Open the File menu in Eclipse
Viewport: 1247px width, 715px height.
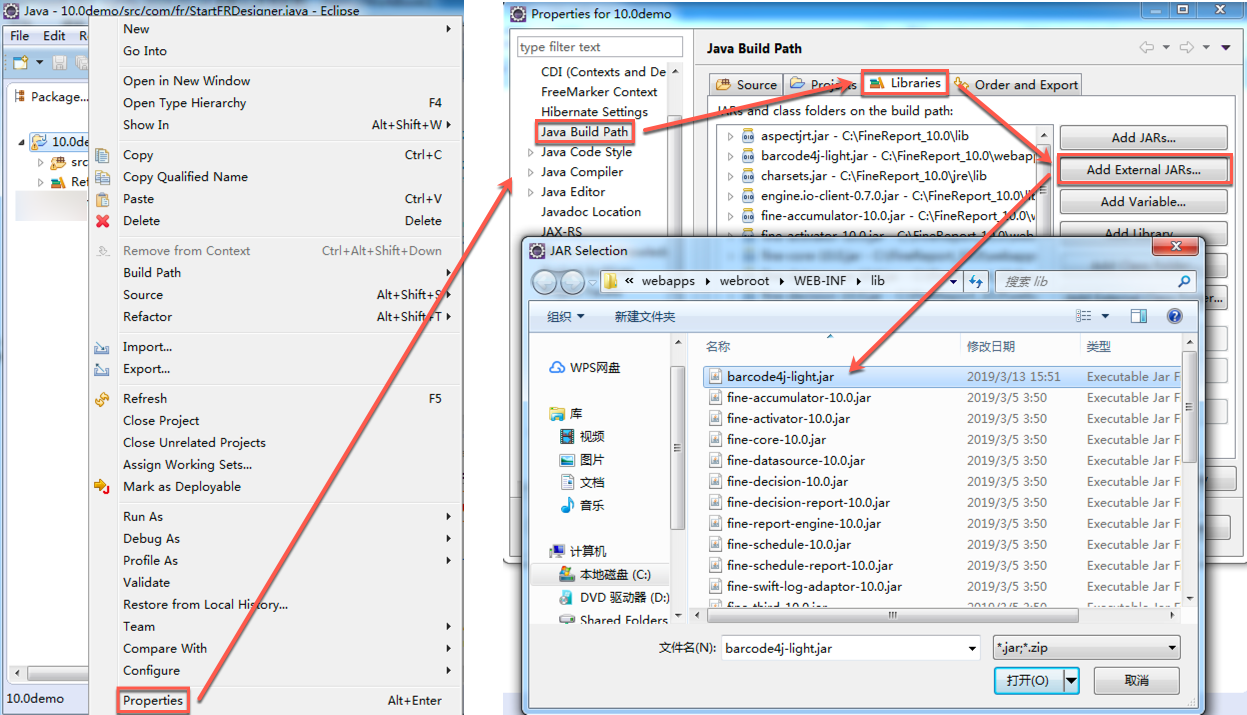coord(20,35)
